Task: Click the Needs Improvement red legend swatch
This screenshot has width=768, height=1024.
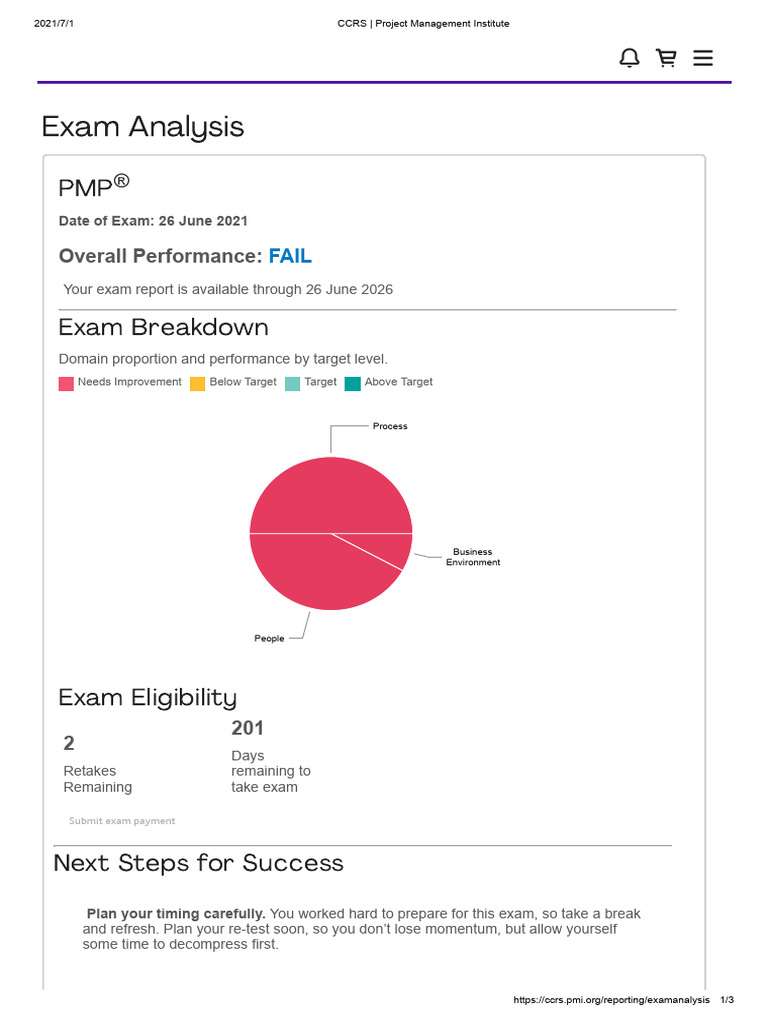Action: (66, 383)
